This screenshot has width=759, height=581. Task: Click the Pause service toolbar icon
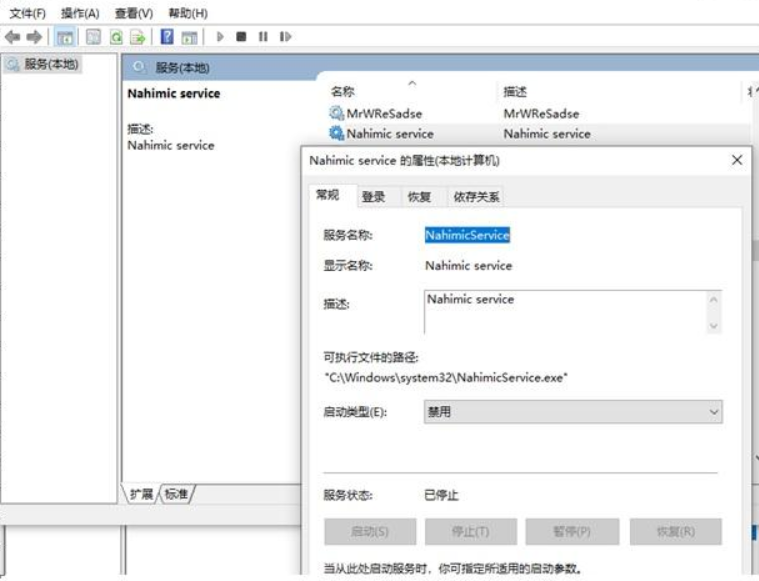pos(263,37)
